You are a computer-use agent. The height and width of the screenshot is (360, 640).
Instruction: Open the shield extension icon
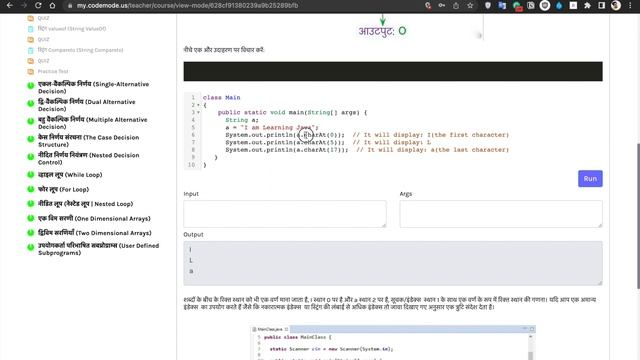pyautogui.click(x=488, y=6)
